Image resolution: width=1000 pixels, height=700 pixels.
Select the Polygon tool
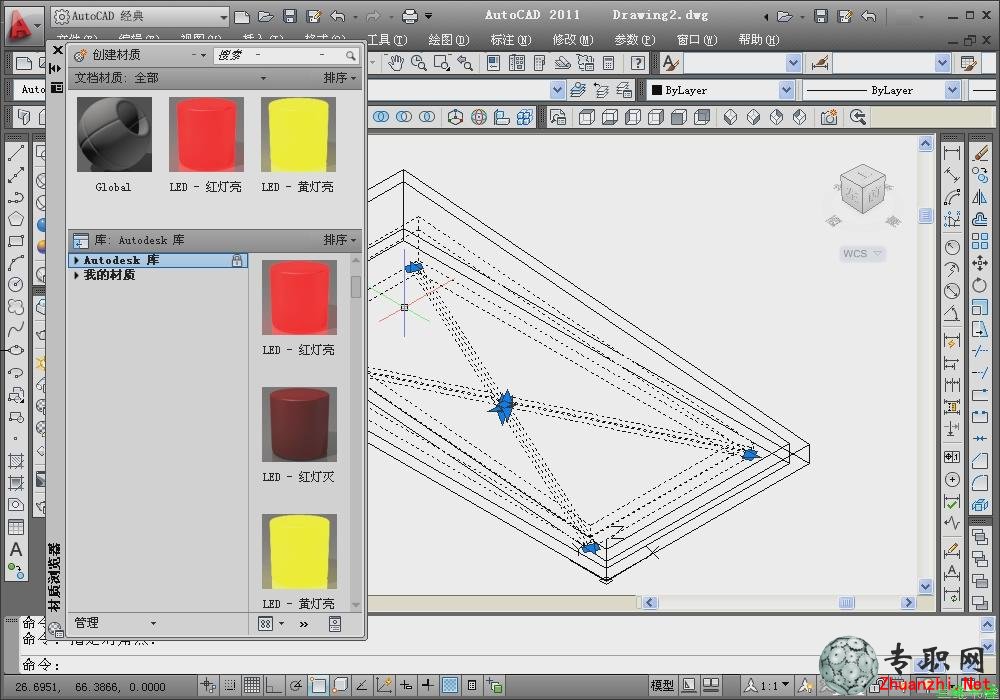click(x=16, y=219)
